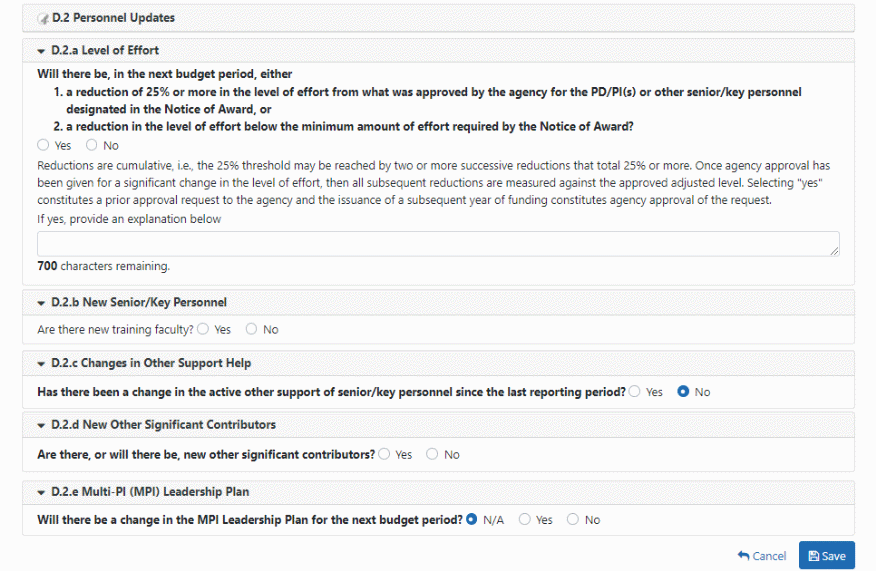Click the level of effort explanation text box
Image resolution: width=876 pixels, height=571 pixels.
pos(438,244)
